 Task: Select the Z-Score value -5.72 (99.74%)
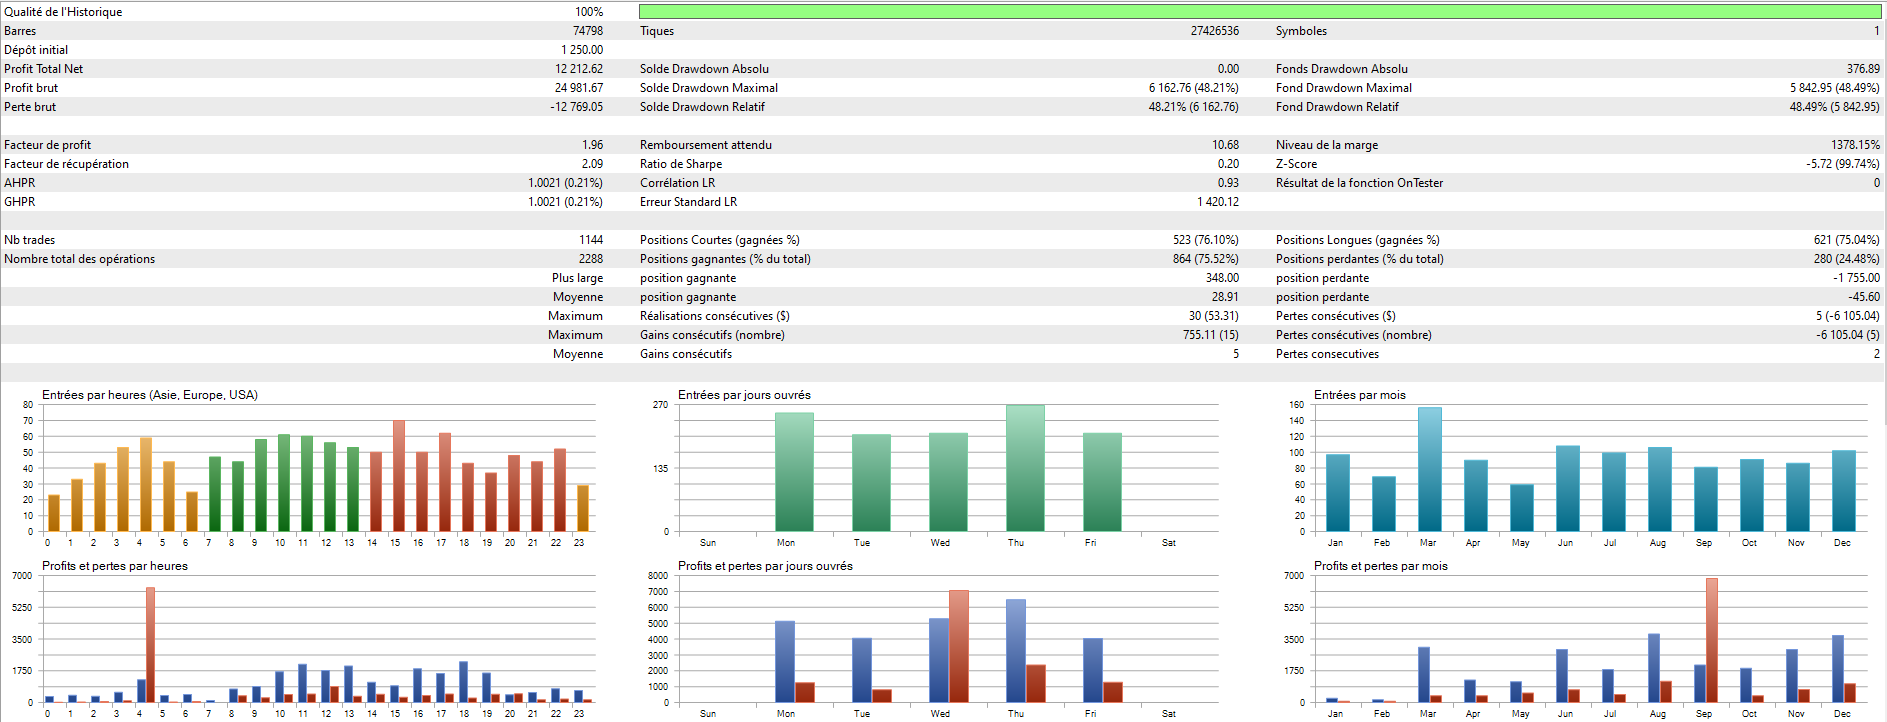pyautogui.click(x=1843, y=164)
